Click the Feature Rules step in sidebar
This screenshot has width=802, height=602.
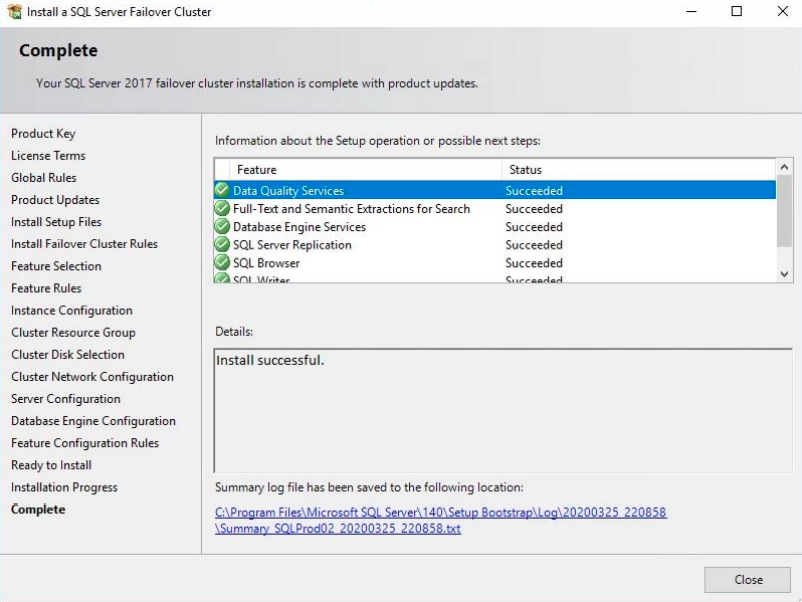46,288
